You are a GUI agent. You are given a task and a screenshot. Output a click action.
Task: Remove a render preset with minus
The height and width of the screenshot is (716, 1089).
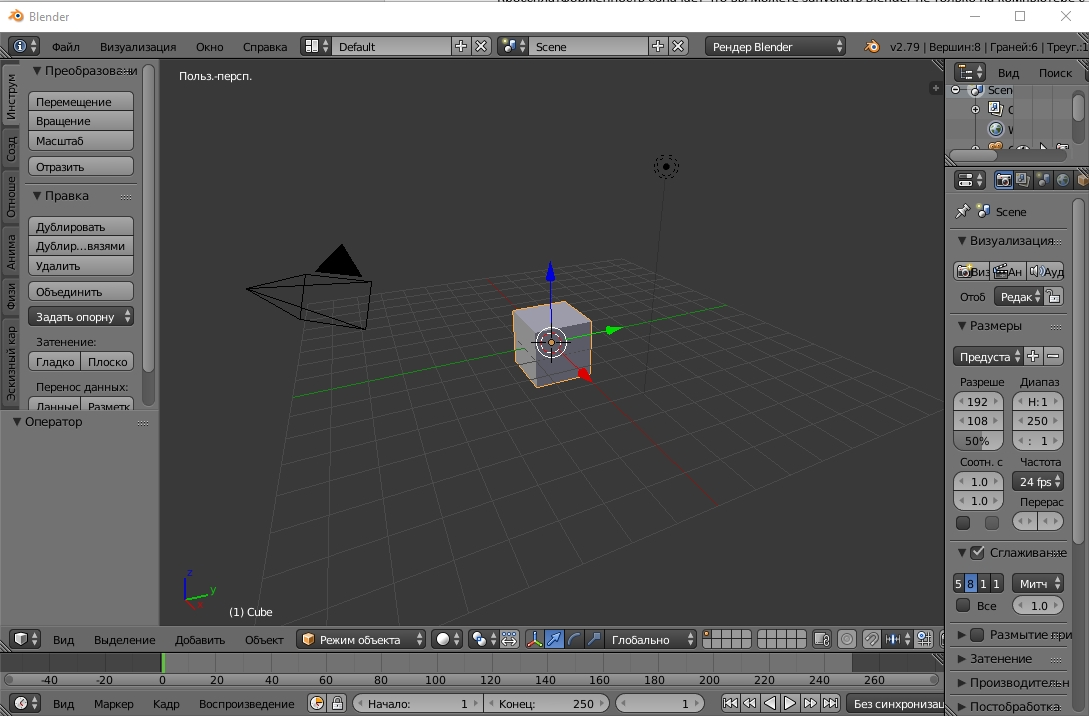coord(1053,357)
